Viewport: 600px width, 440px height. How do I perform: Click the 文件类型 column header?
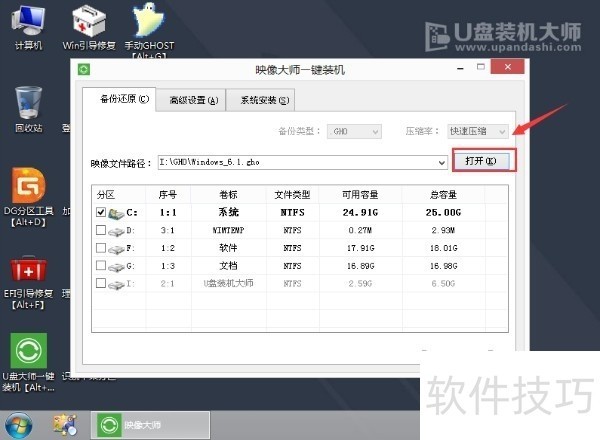(292, 195)
